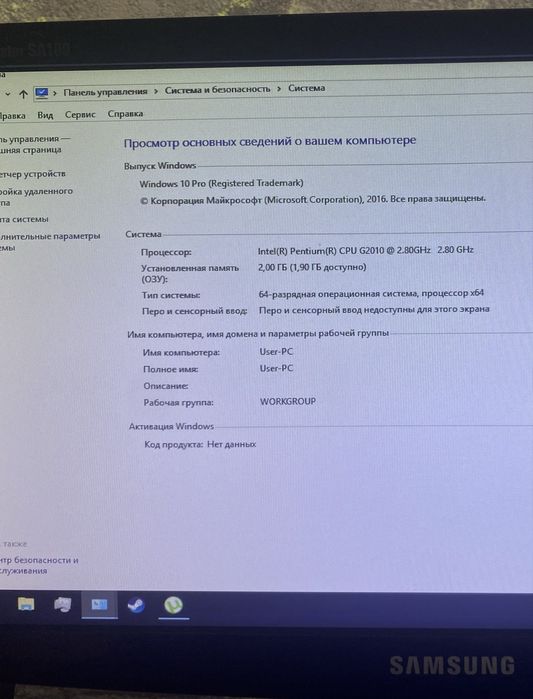Go to Система и безопасность breadcrumb
Screen dimensions: 533x699
[x=217, y=90]
